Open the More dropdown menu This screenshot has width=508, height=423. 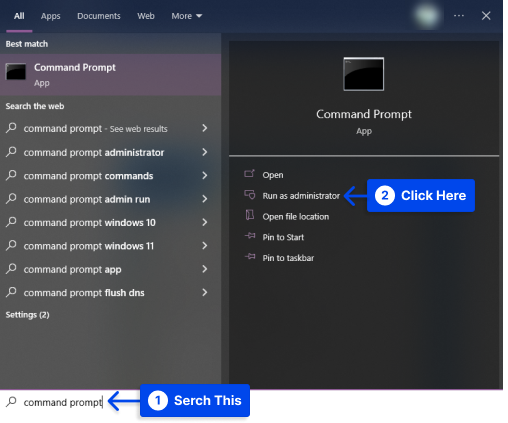(x=187, y=16)
